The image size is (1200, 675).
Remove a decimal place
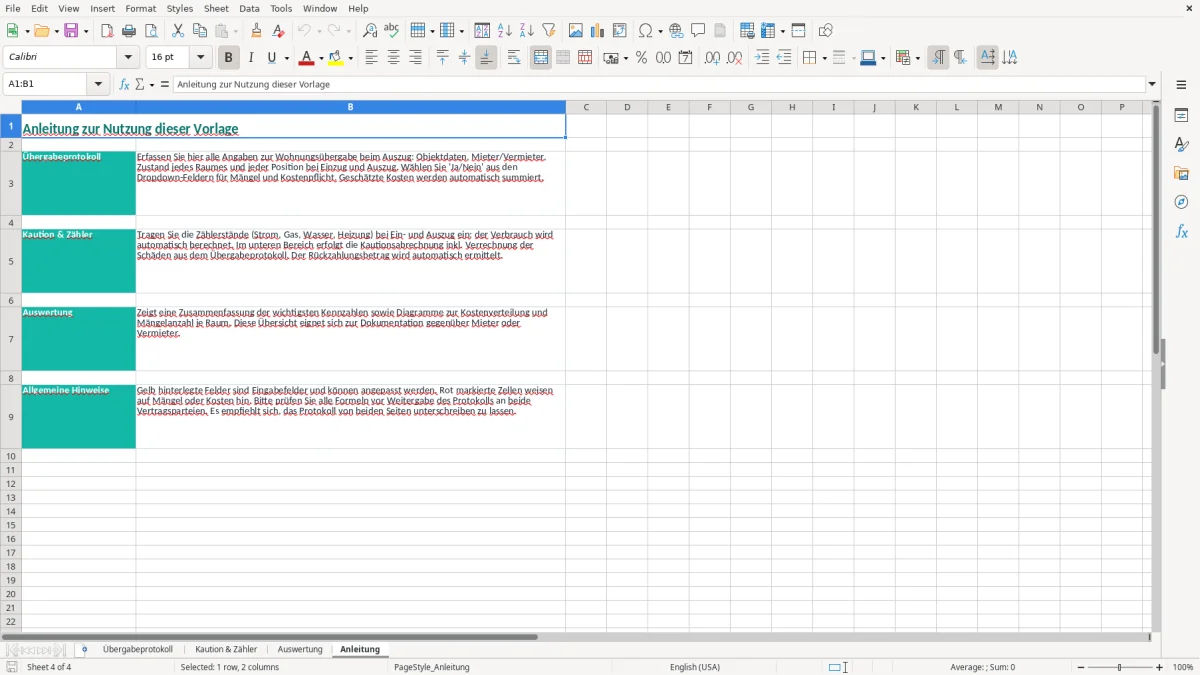(735, 58)
